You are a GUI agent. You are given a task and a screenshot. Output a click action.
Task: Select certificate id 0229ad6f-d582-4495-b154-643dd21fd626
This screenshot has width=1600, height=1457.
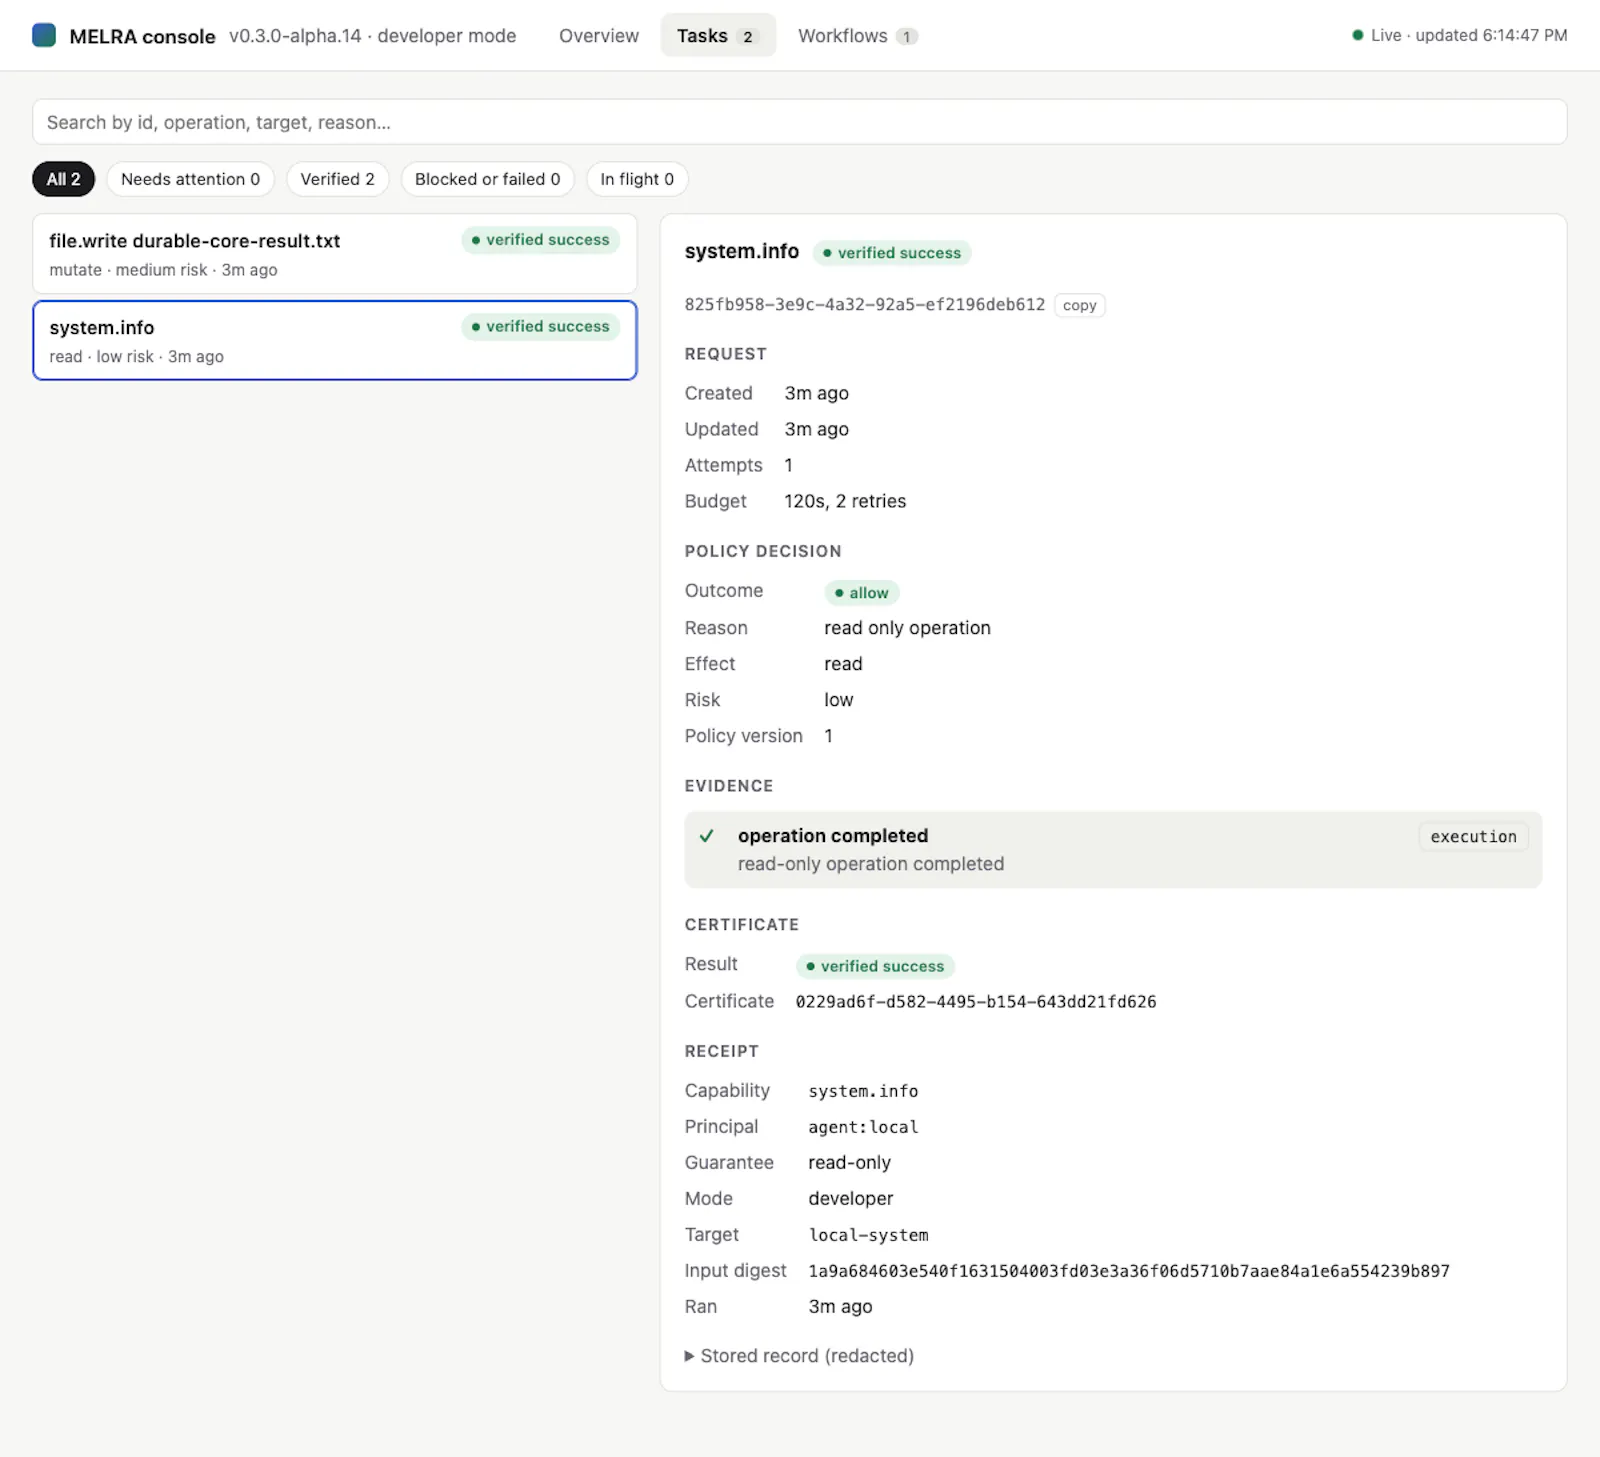tap(976, 1002)
